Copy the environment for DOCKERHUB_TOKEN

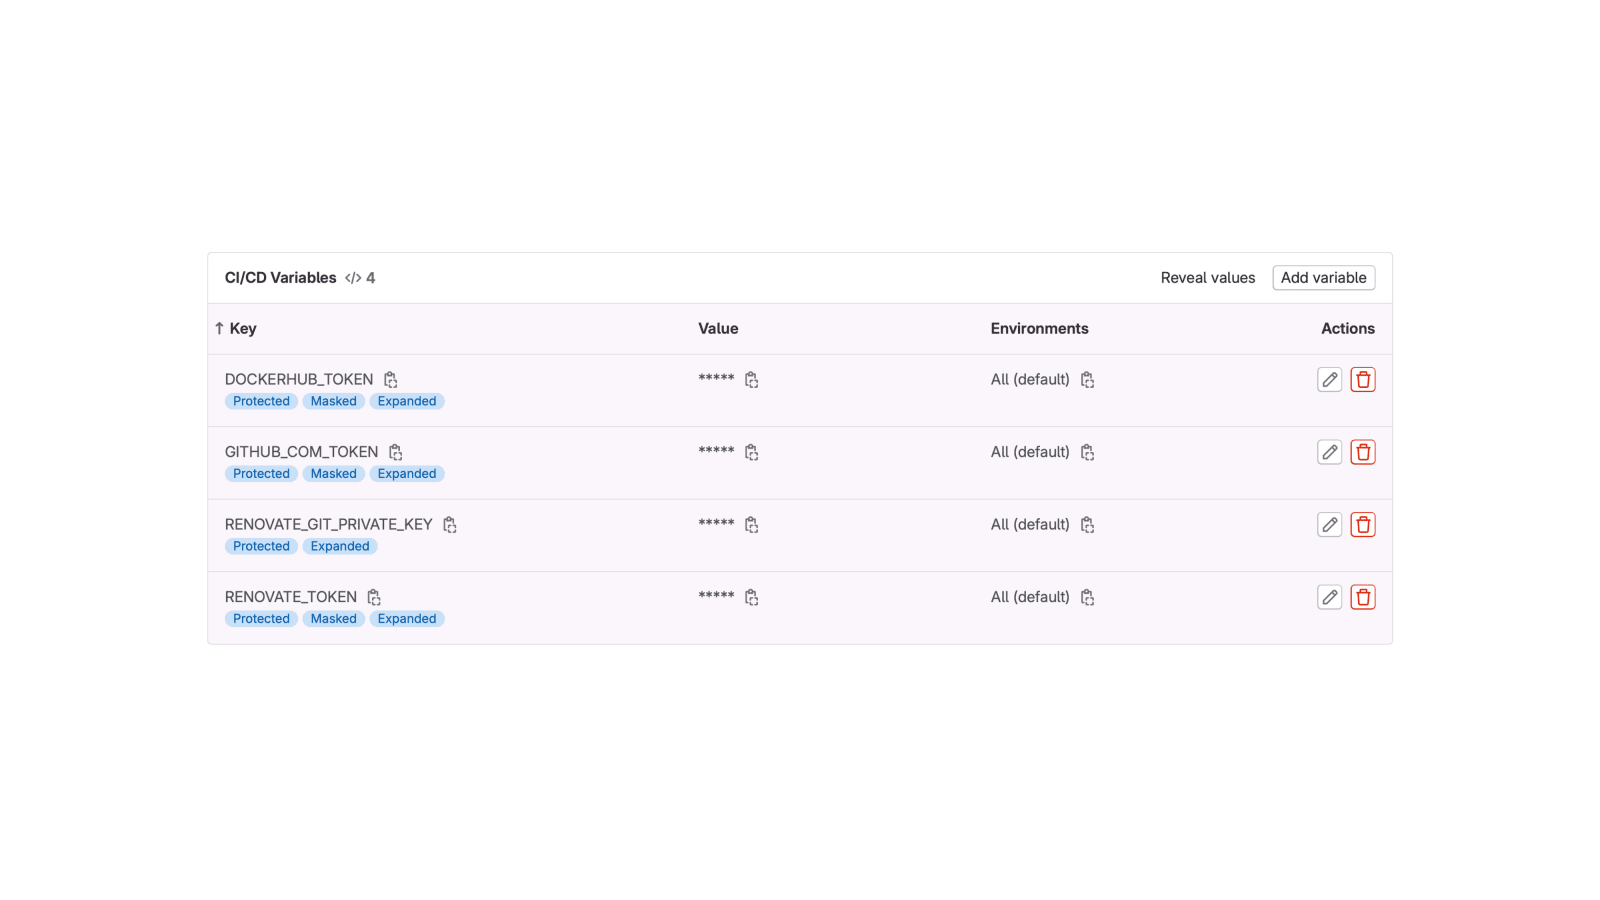click(x=1087, y=380)
